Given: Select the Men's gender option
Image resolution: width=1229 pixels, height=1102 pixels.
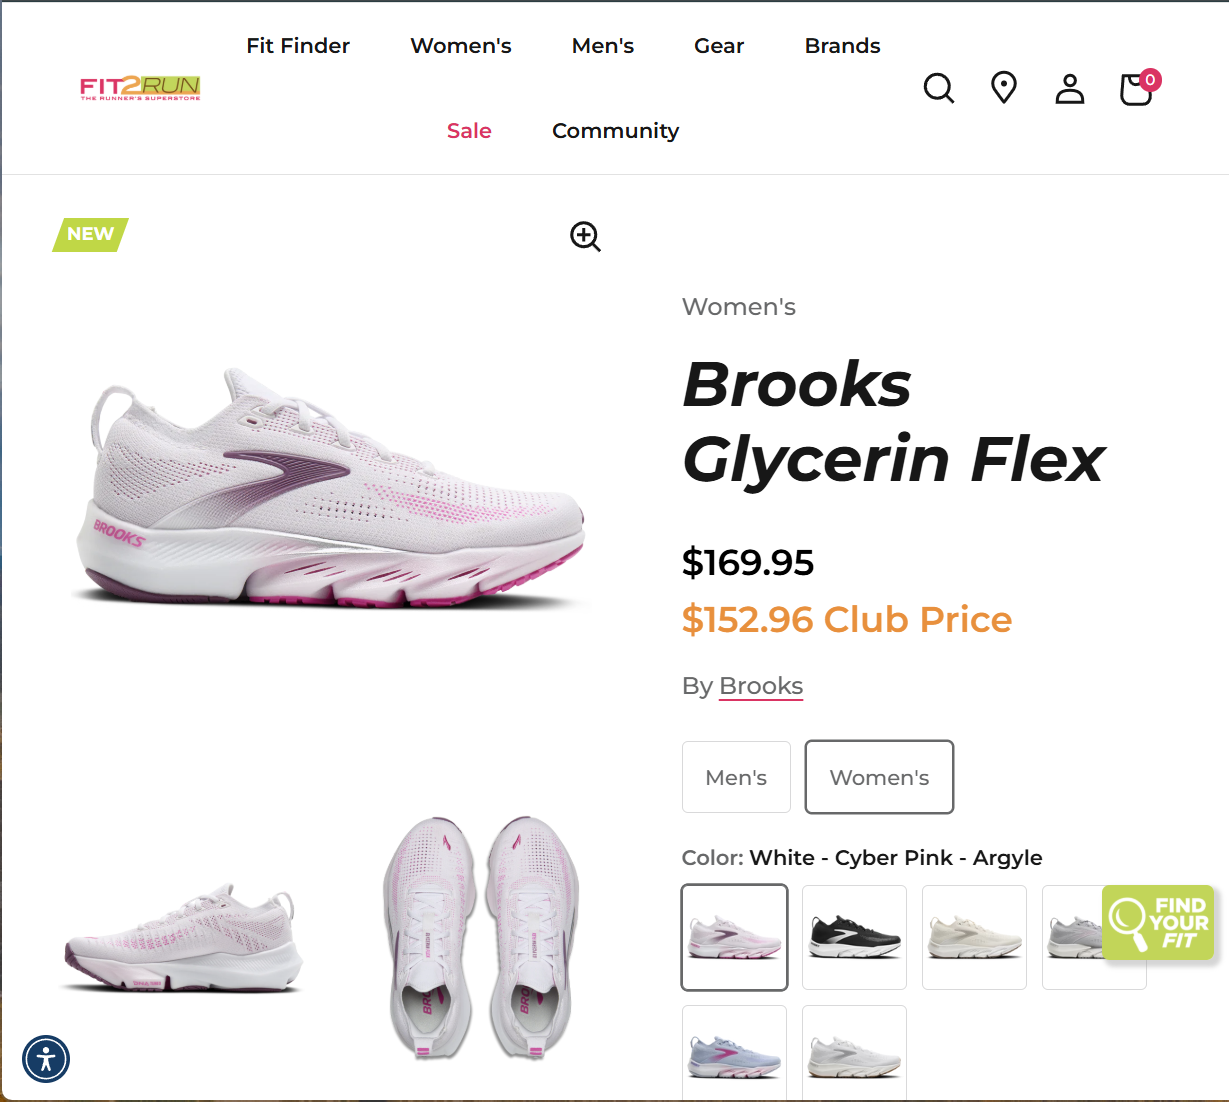Looking at the screenshot, I should tap(736, 777).
